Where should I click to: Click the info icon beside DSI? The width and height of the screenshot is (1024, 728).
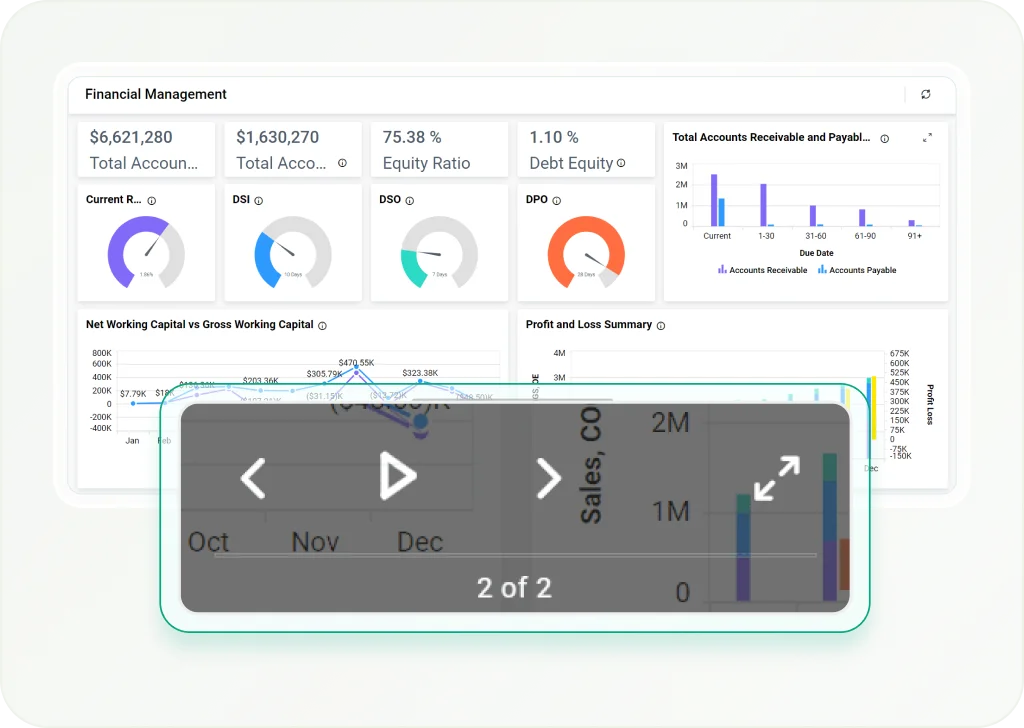tap(259, 201)
